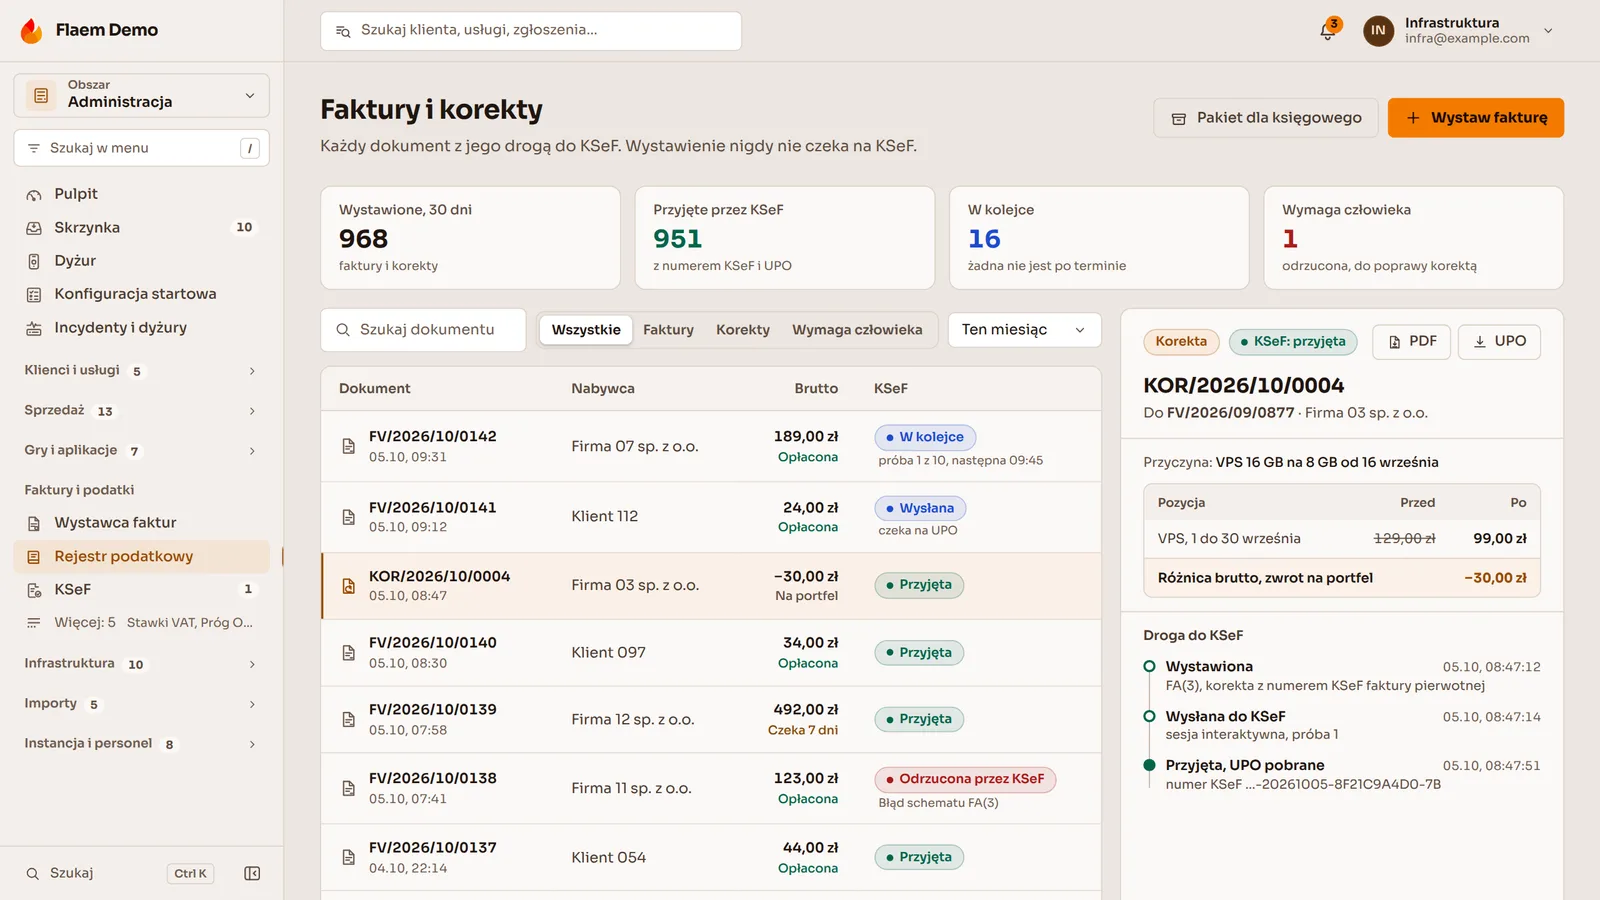
Task: Expand Sprzedaż section
Action: point(142,411)
